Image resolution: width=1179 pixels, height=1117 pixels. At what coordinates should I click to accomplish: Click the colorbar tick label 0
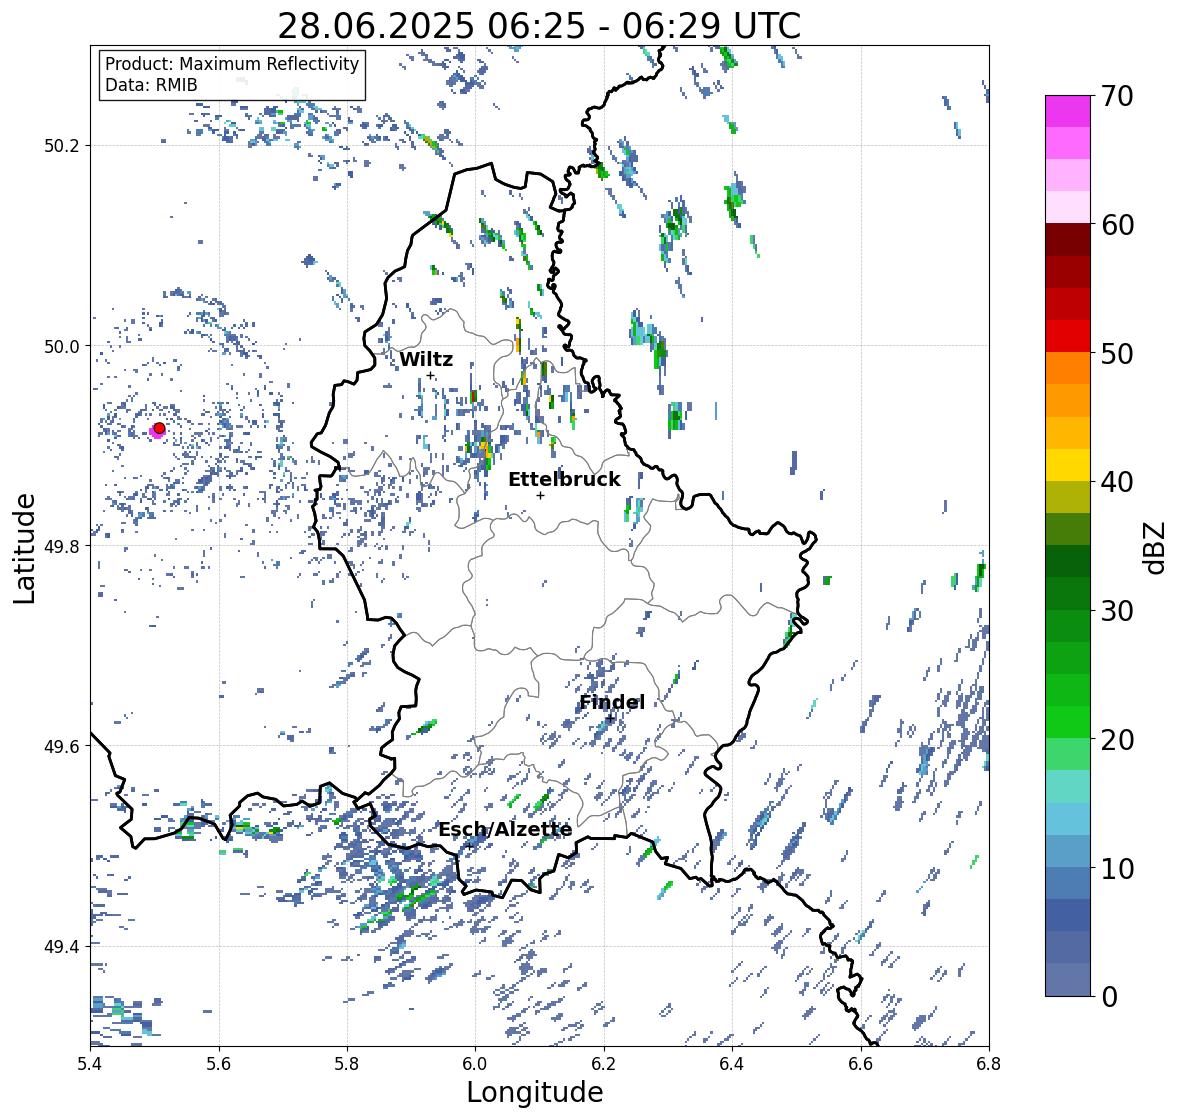pos(1109,997)
